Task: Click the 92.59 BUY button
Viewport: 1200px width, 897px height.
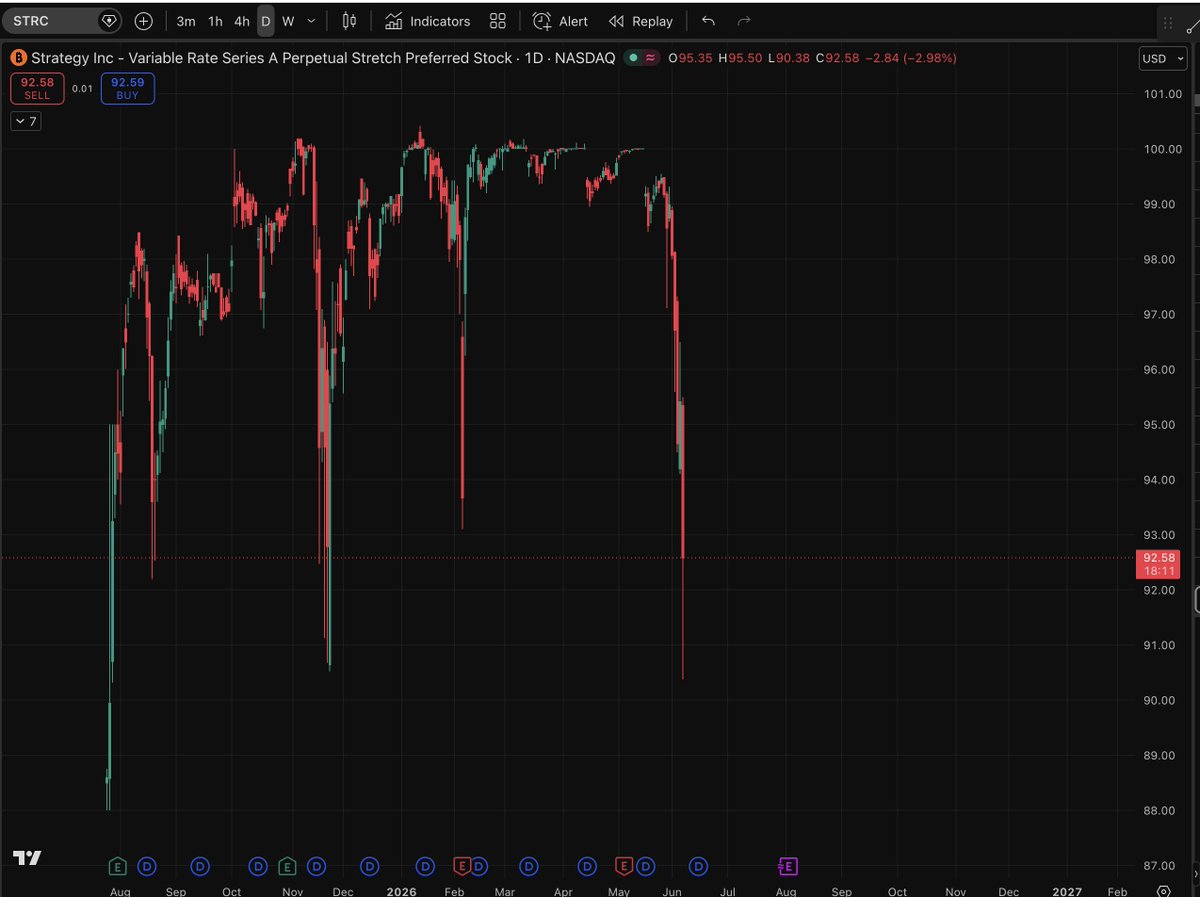Action: [x=127, y=88]
